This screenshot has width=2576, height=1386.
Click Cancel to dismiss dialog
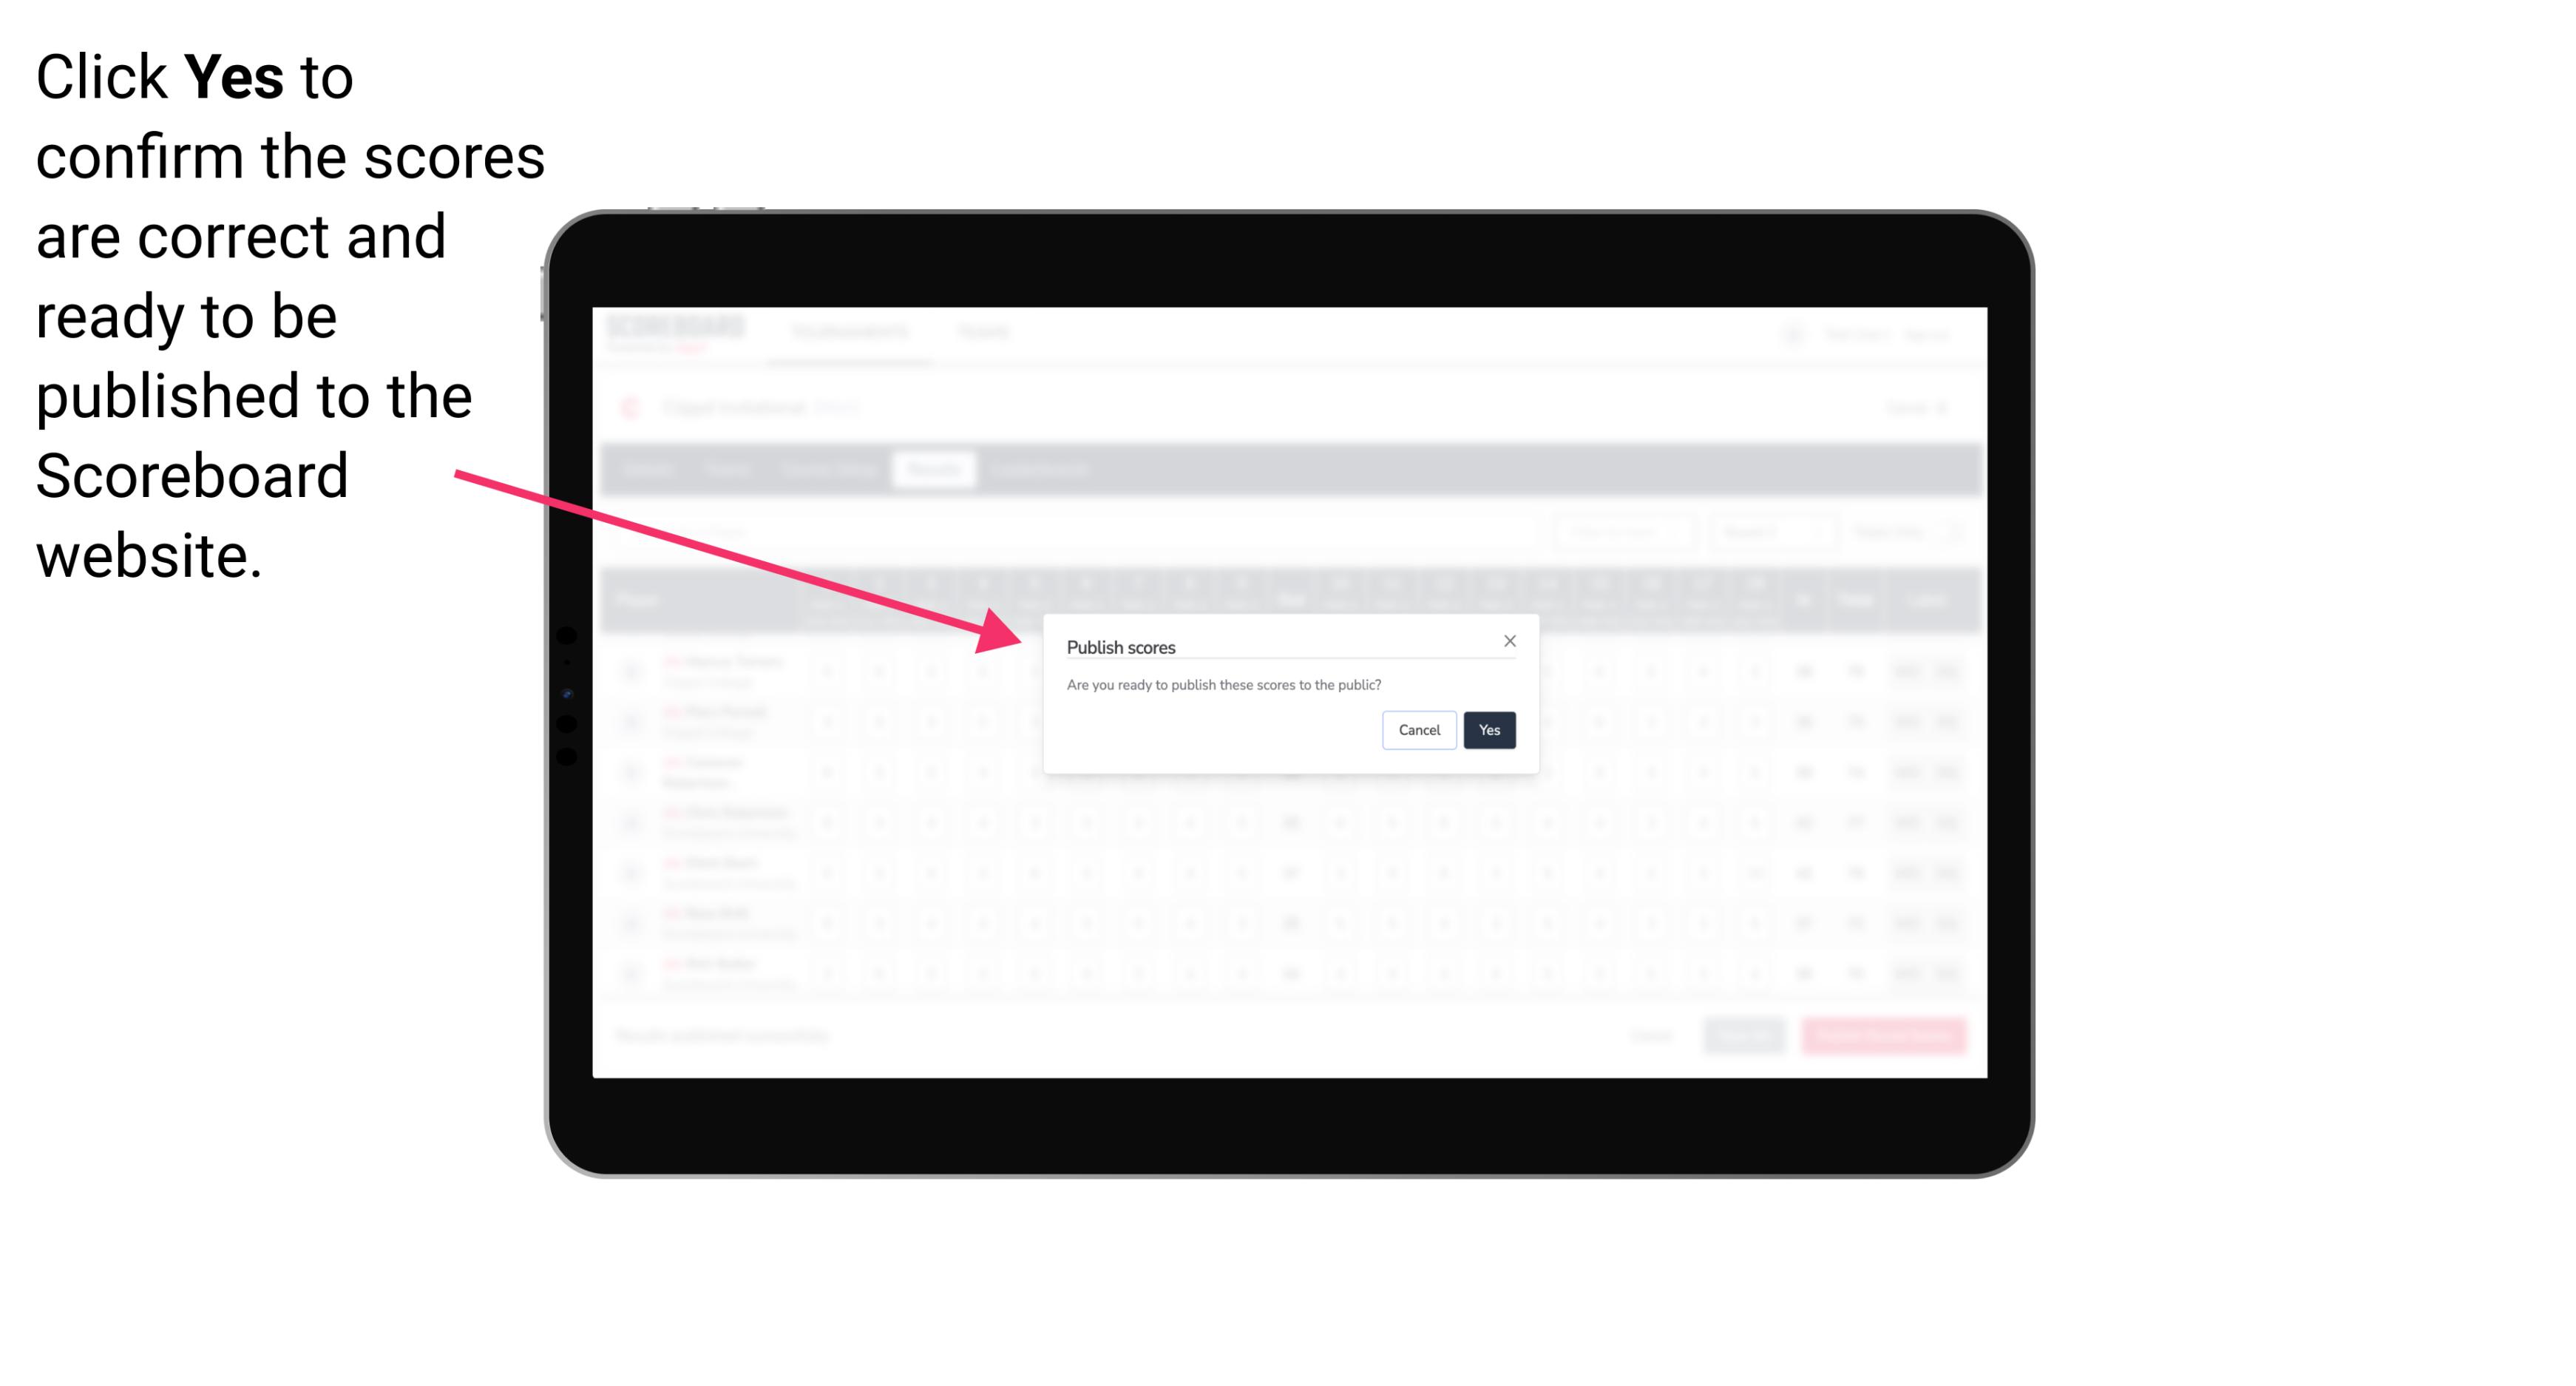1420,729
